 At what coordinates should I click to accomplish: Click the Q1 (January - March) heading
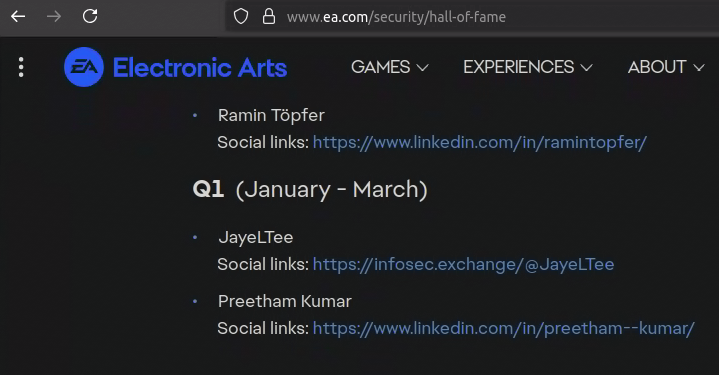click(x=310, y=189)
